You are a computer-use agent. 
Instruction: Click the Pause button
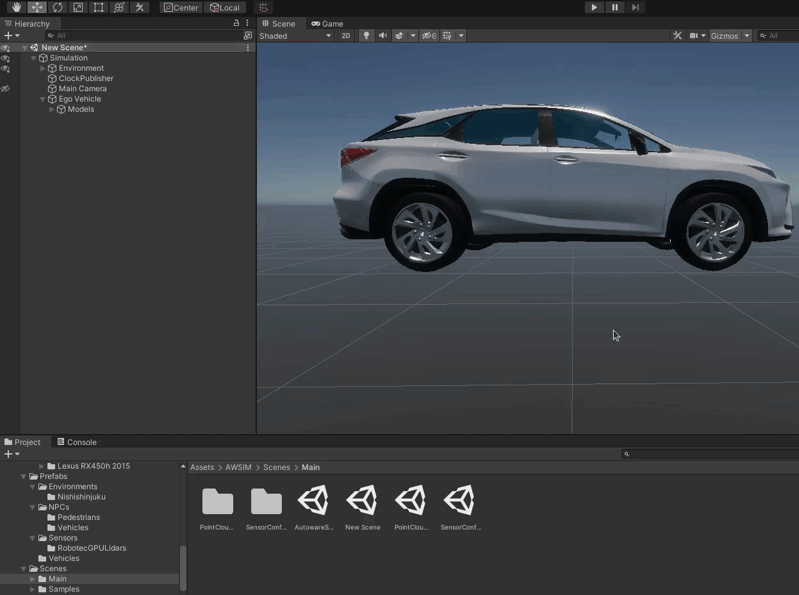pyautogui.click(x=614, y=7)
